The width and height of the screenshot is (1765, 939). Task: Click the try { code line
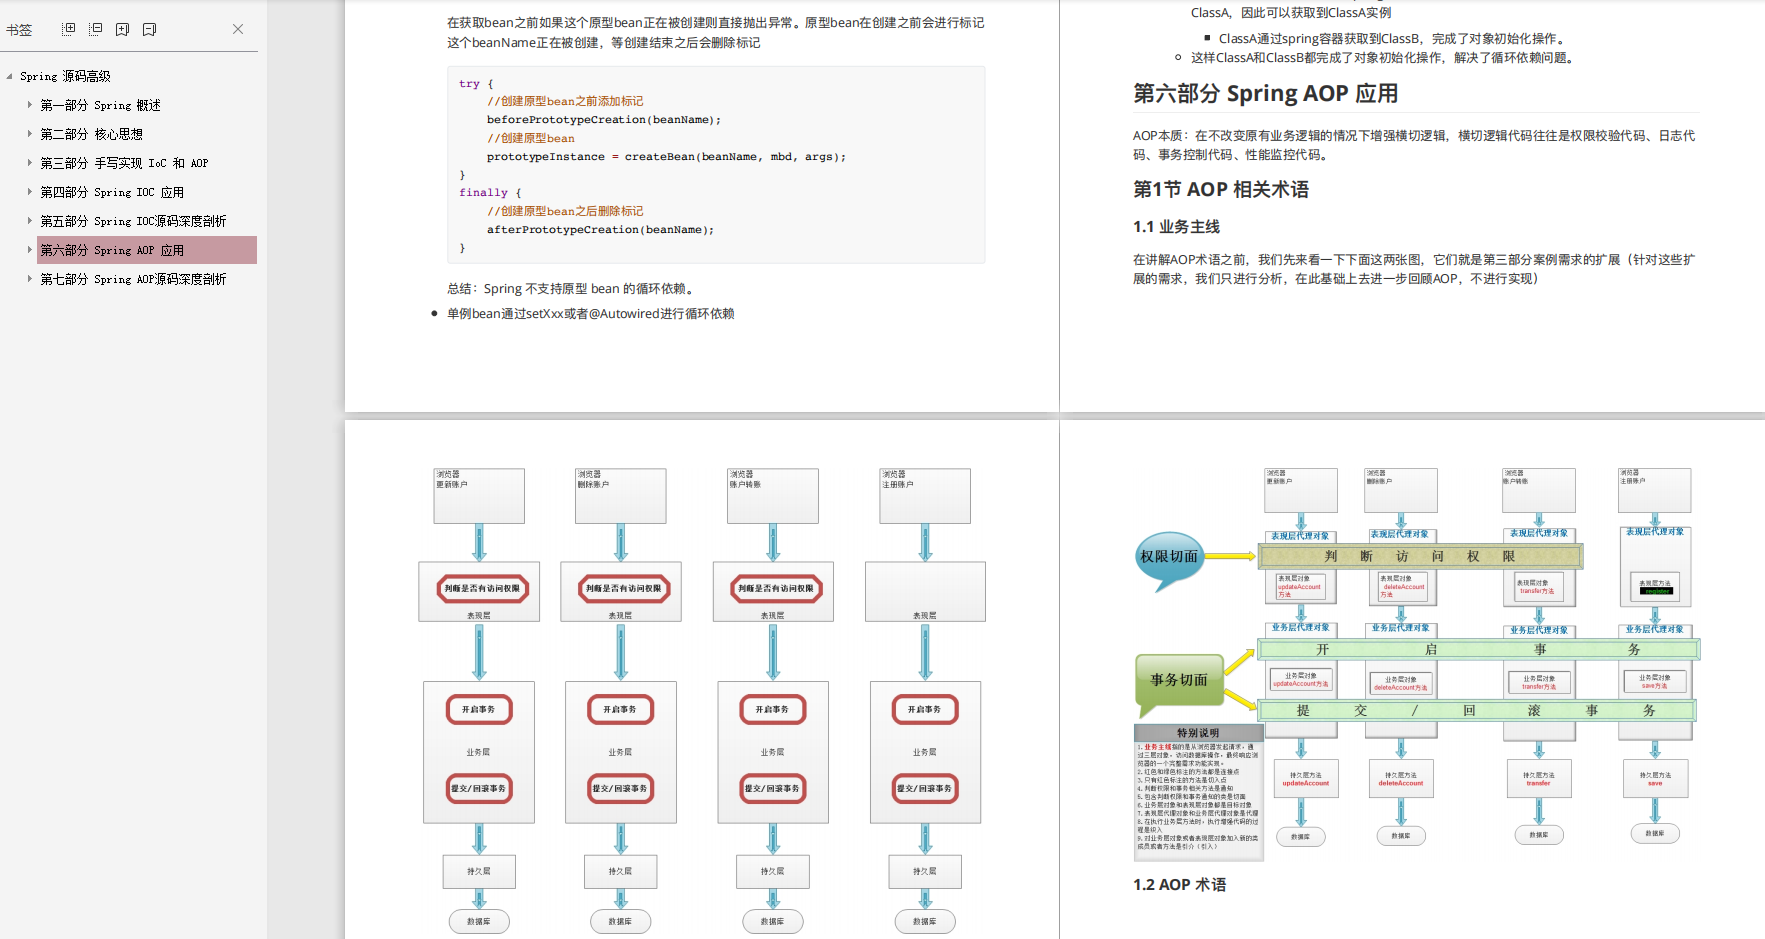pos(476,84)
